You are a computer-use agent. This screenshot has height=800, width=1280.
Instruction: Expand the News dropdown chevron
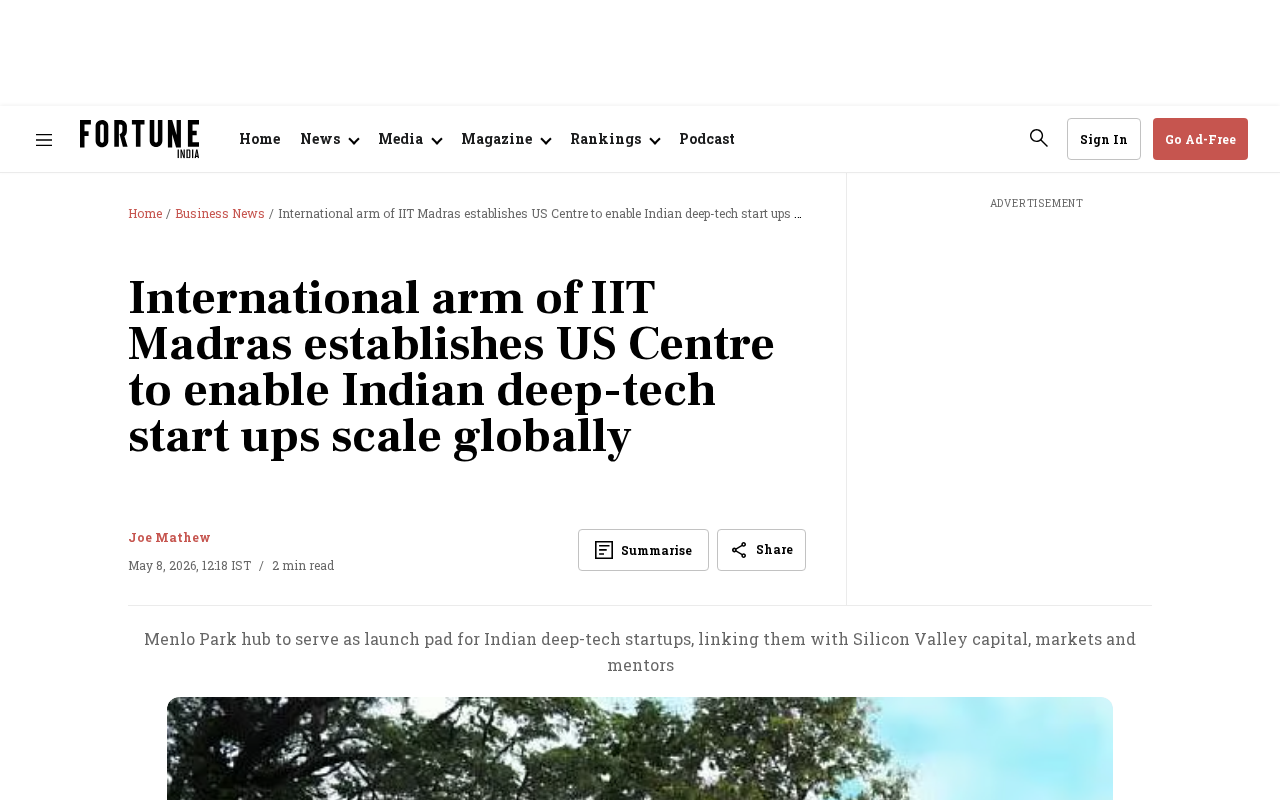tap(353, 141)
